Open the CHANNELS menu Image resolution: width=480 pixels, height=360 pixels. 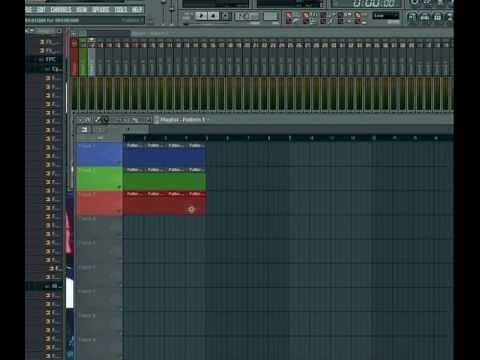click(61, 10)
